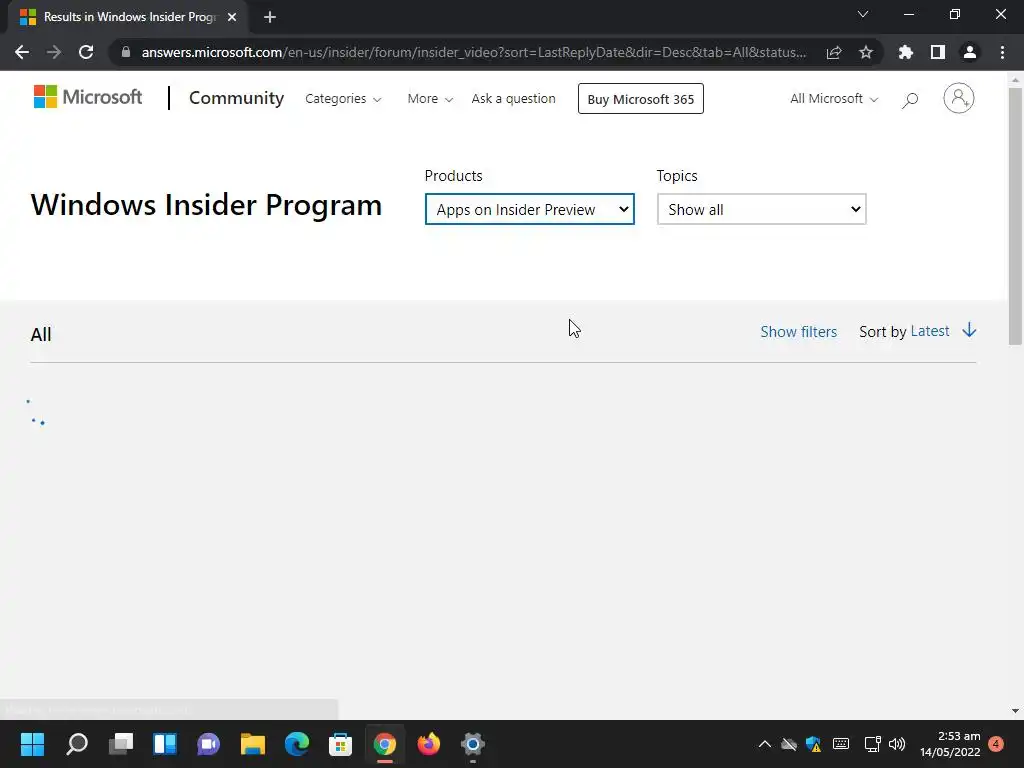Image resolution: width=1024 pixels, height=768 pixels.
Task: Expand the All Microsoft menu
Action: click(x=833, y=99)
